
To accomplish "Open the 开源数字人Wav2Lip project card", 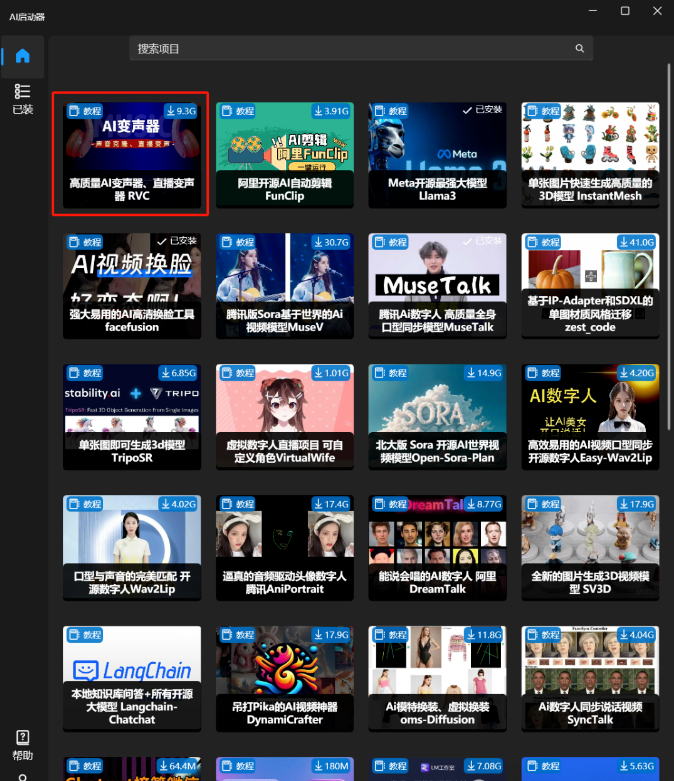I will 132,548.
